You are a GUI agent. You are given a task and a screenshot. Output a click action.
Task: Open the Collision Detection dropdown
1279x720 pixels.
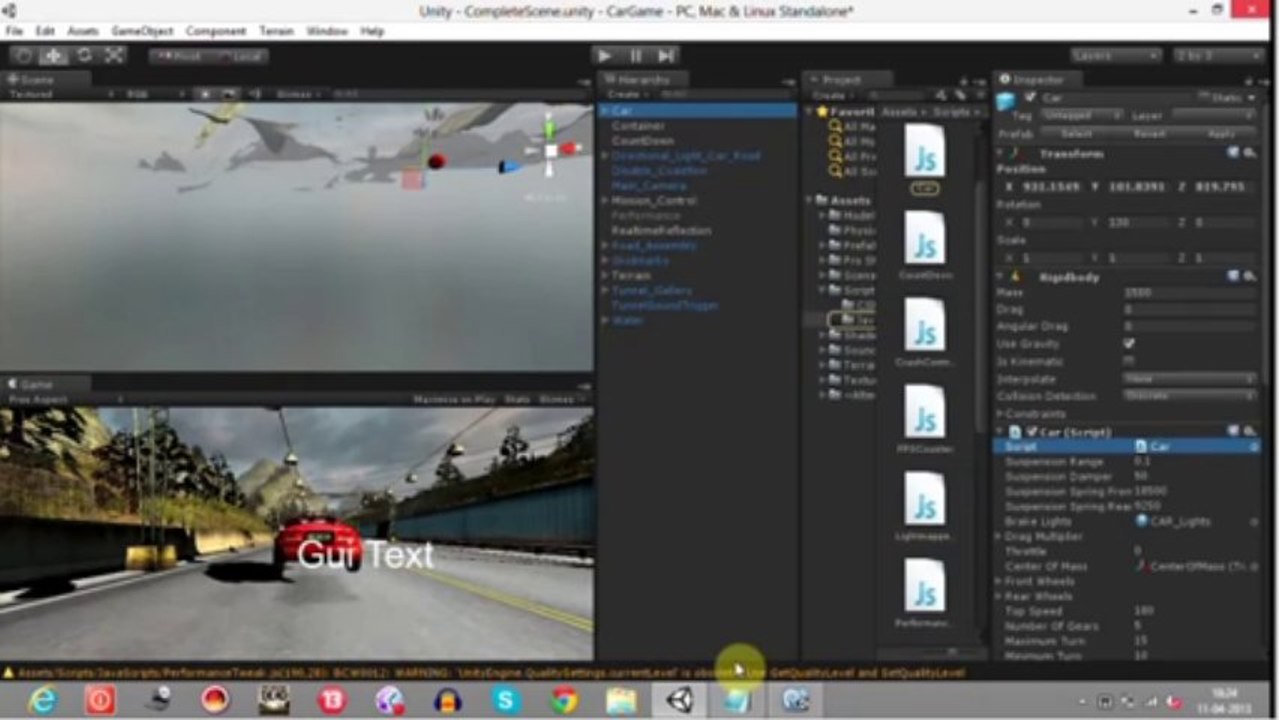[1189, 396]
